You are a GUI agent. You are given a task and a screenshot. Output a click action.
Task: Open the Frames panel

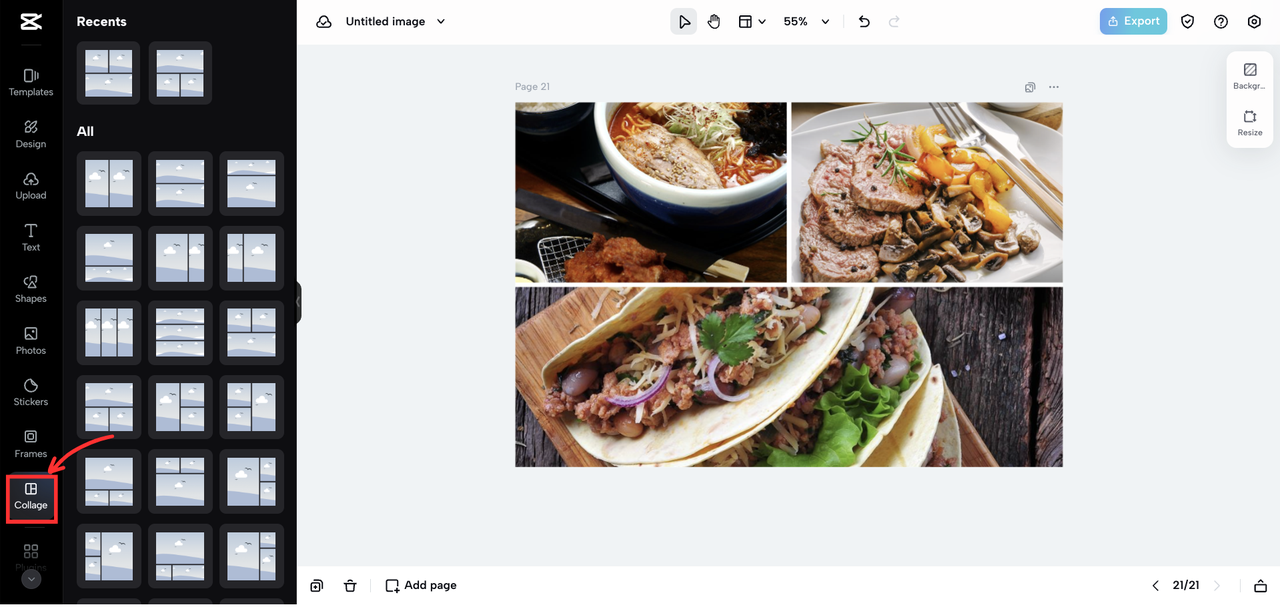(31, 444)
